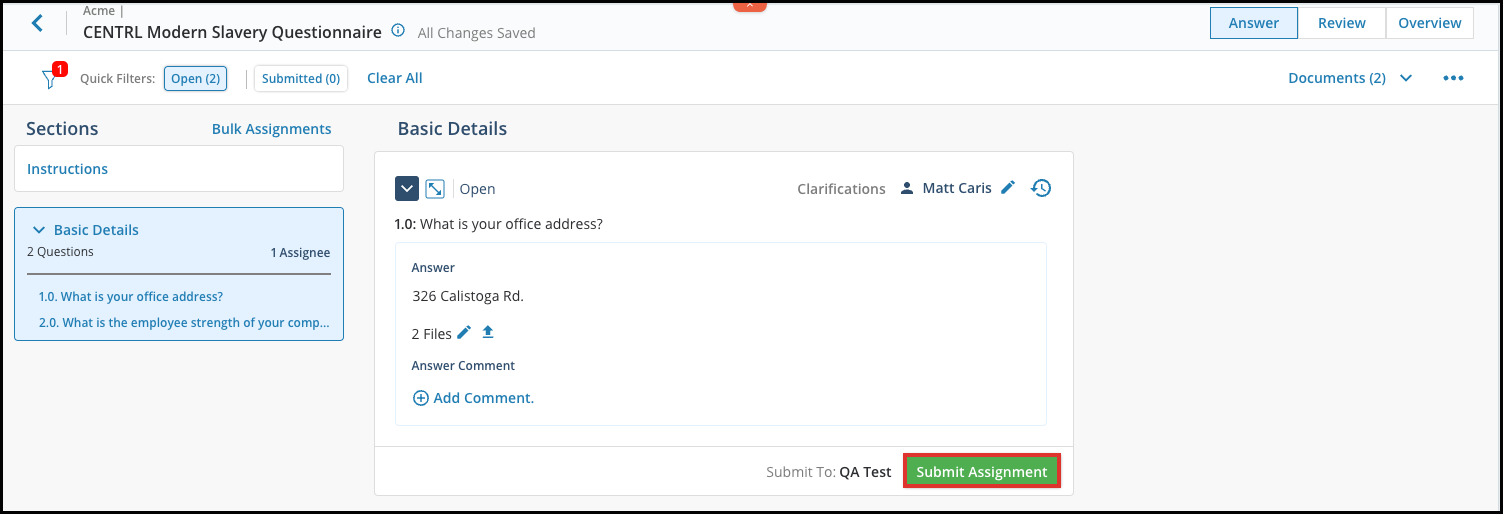Go back using the left arrow icon
Image resolution: width=1503 pixels, height=514 pixels.
(x=37, y=22)
